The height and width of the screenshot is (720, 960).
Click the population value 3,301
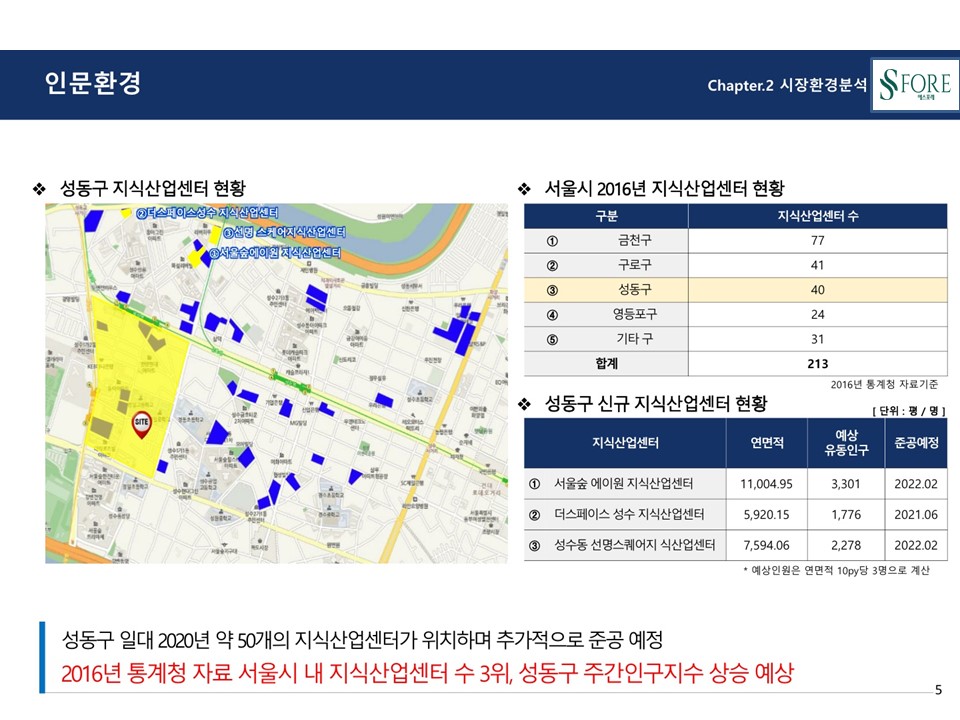pyautogui.click(x=846, y=484)
